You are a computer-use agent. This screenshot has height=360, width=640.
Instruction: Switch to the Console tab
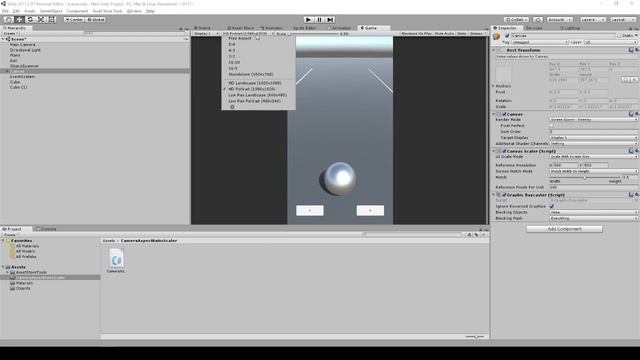click(47, 229)
